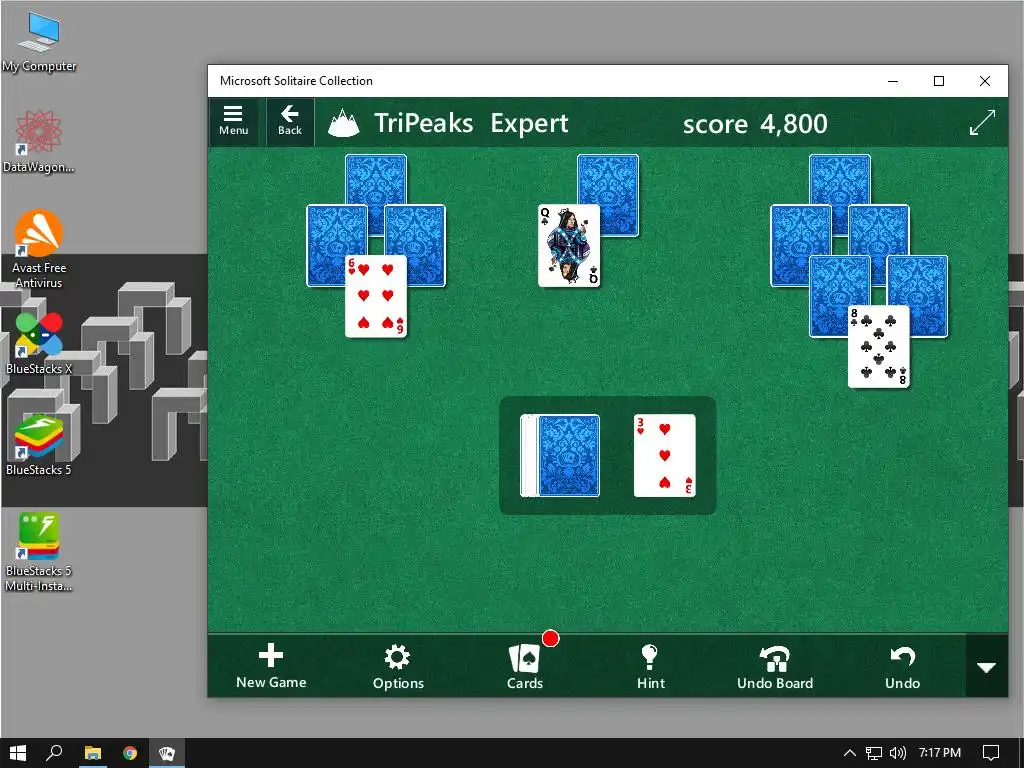The width and height of the screenshot is (1024, 768).
Task: Click the TriPeaks mountain logo icon
Action: (x=344, y=123)
